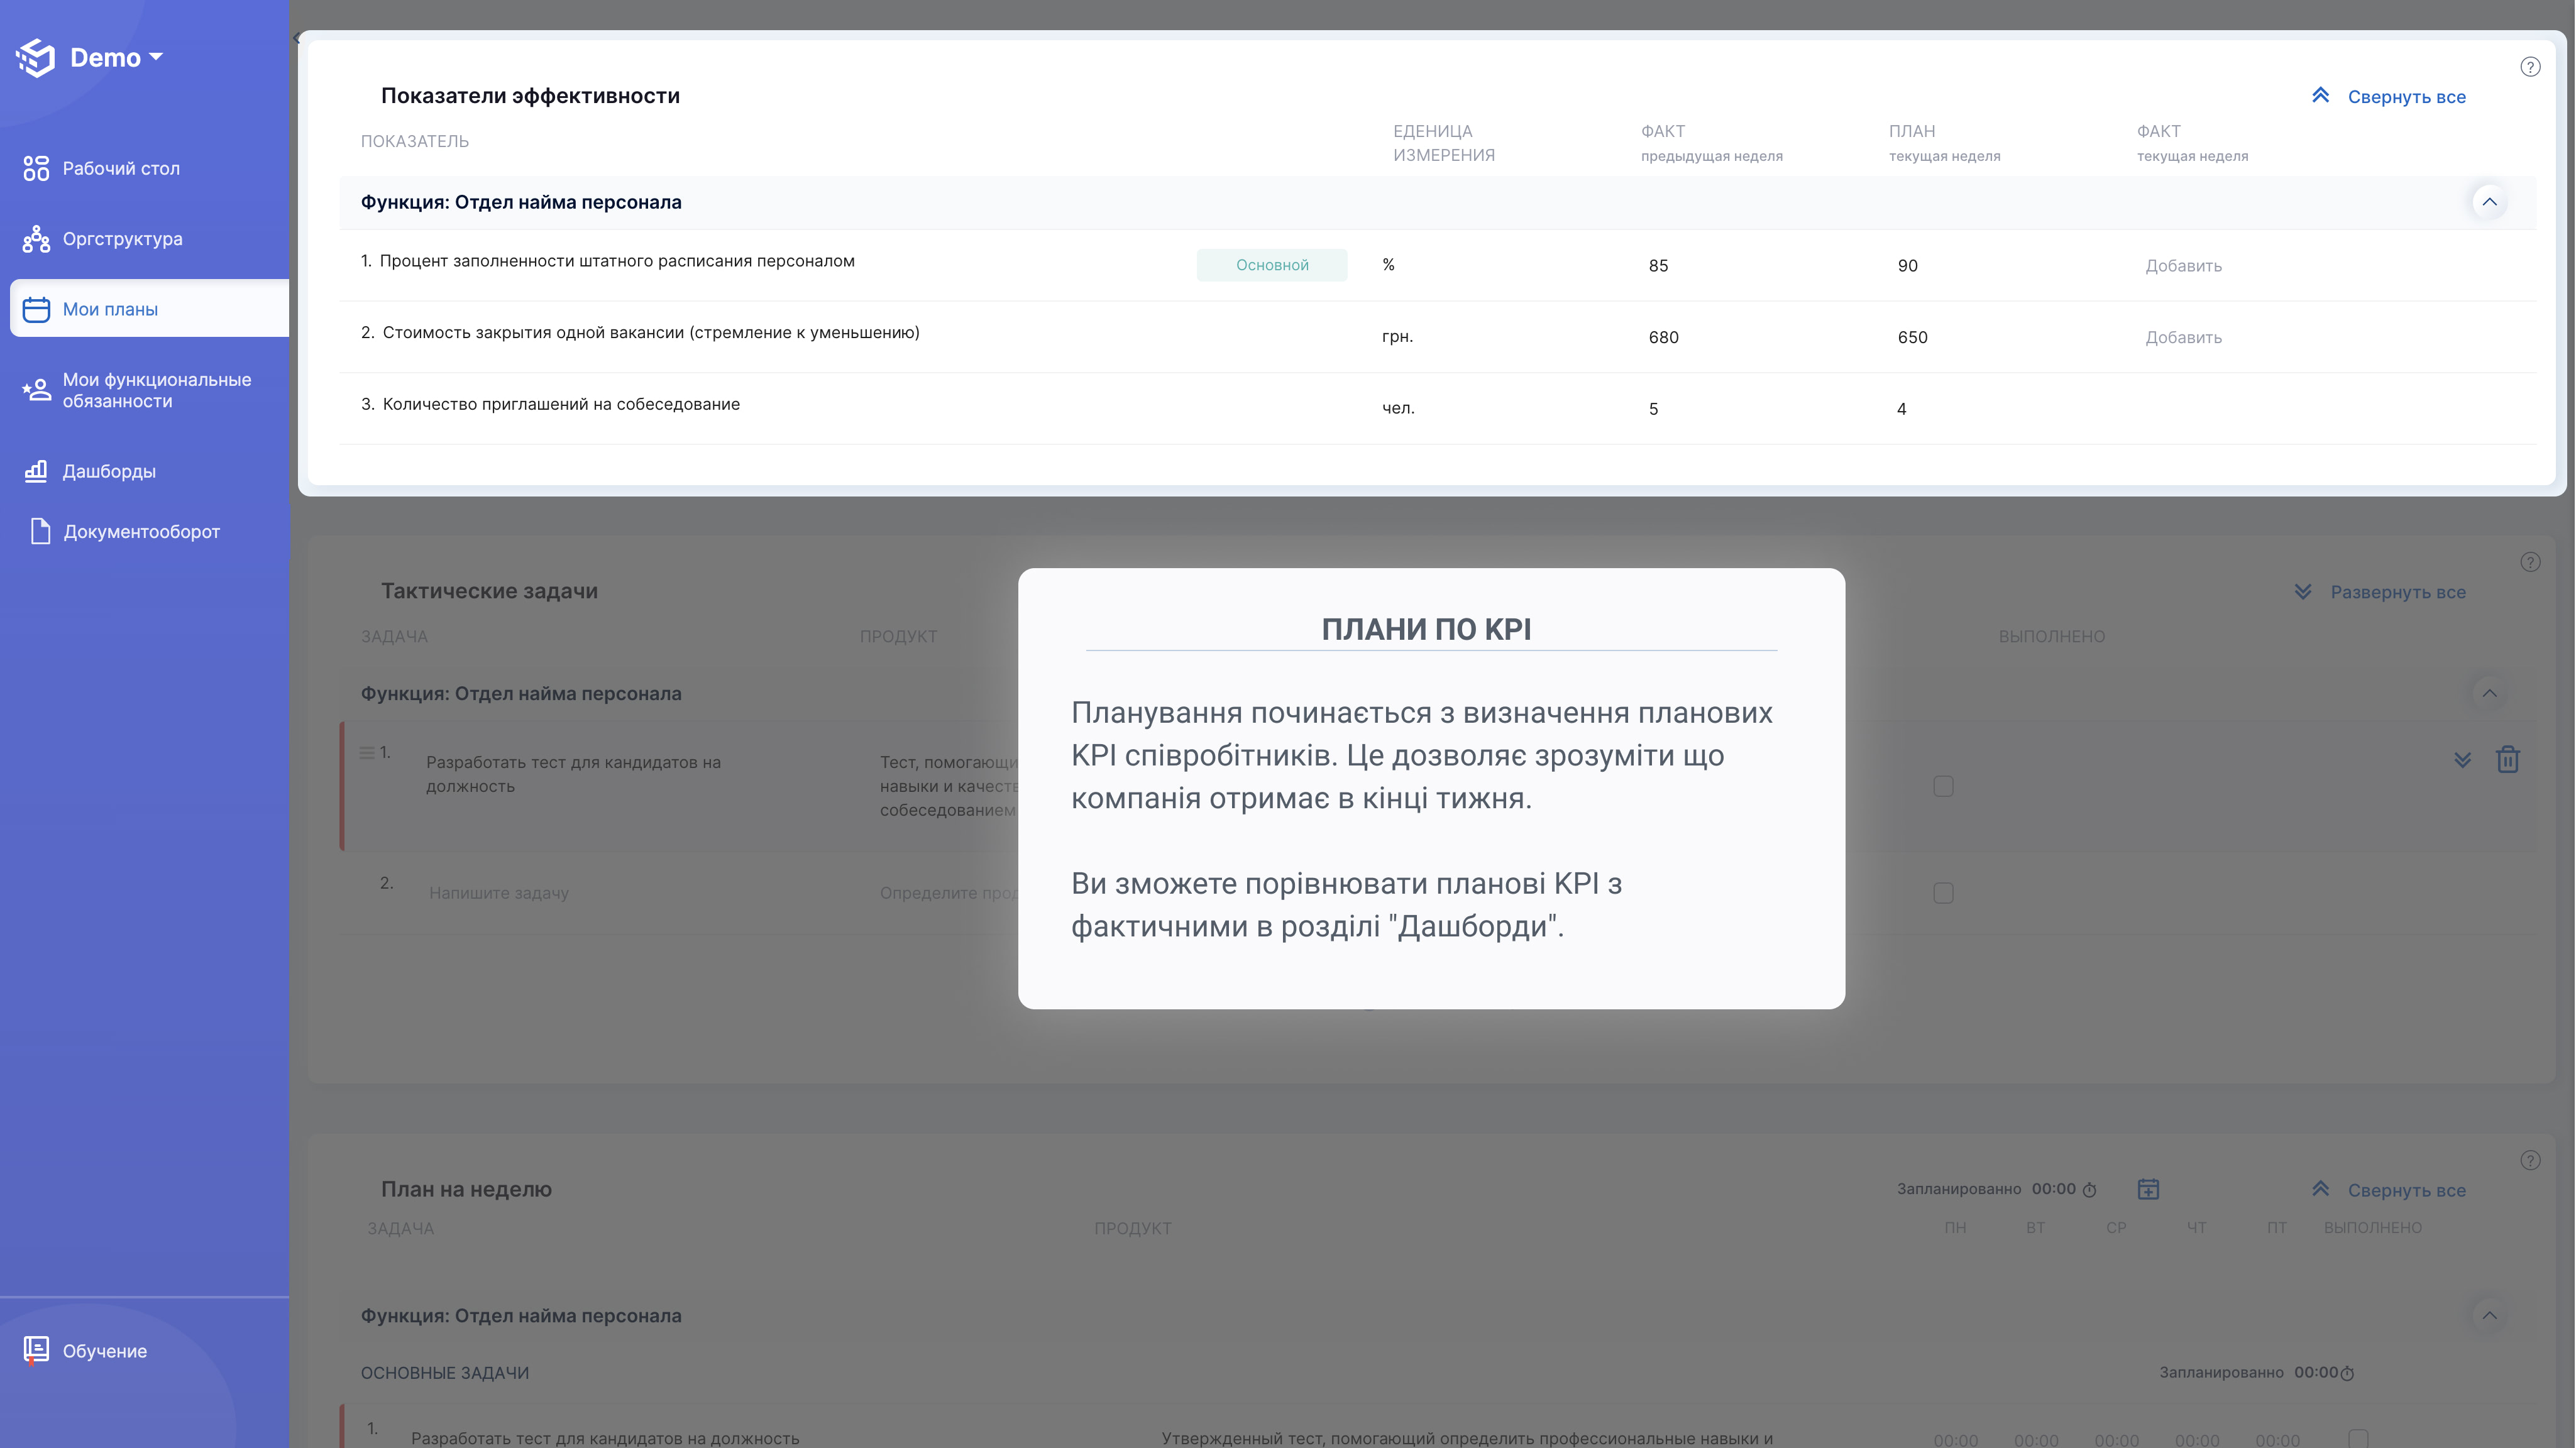Screen dimensions: 2576x1448
Task: Open help for План на неделю
Action: click(2530, 1160)
